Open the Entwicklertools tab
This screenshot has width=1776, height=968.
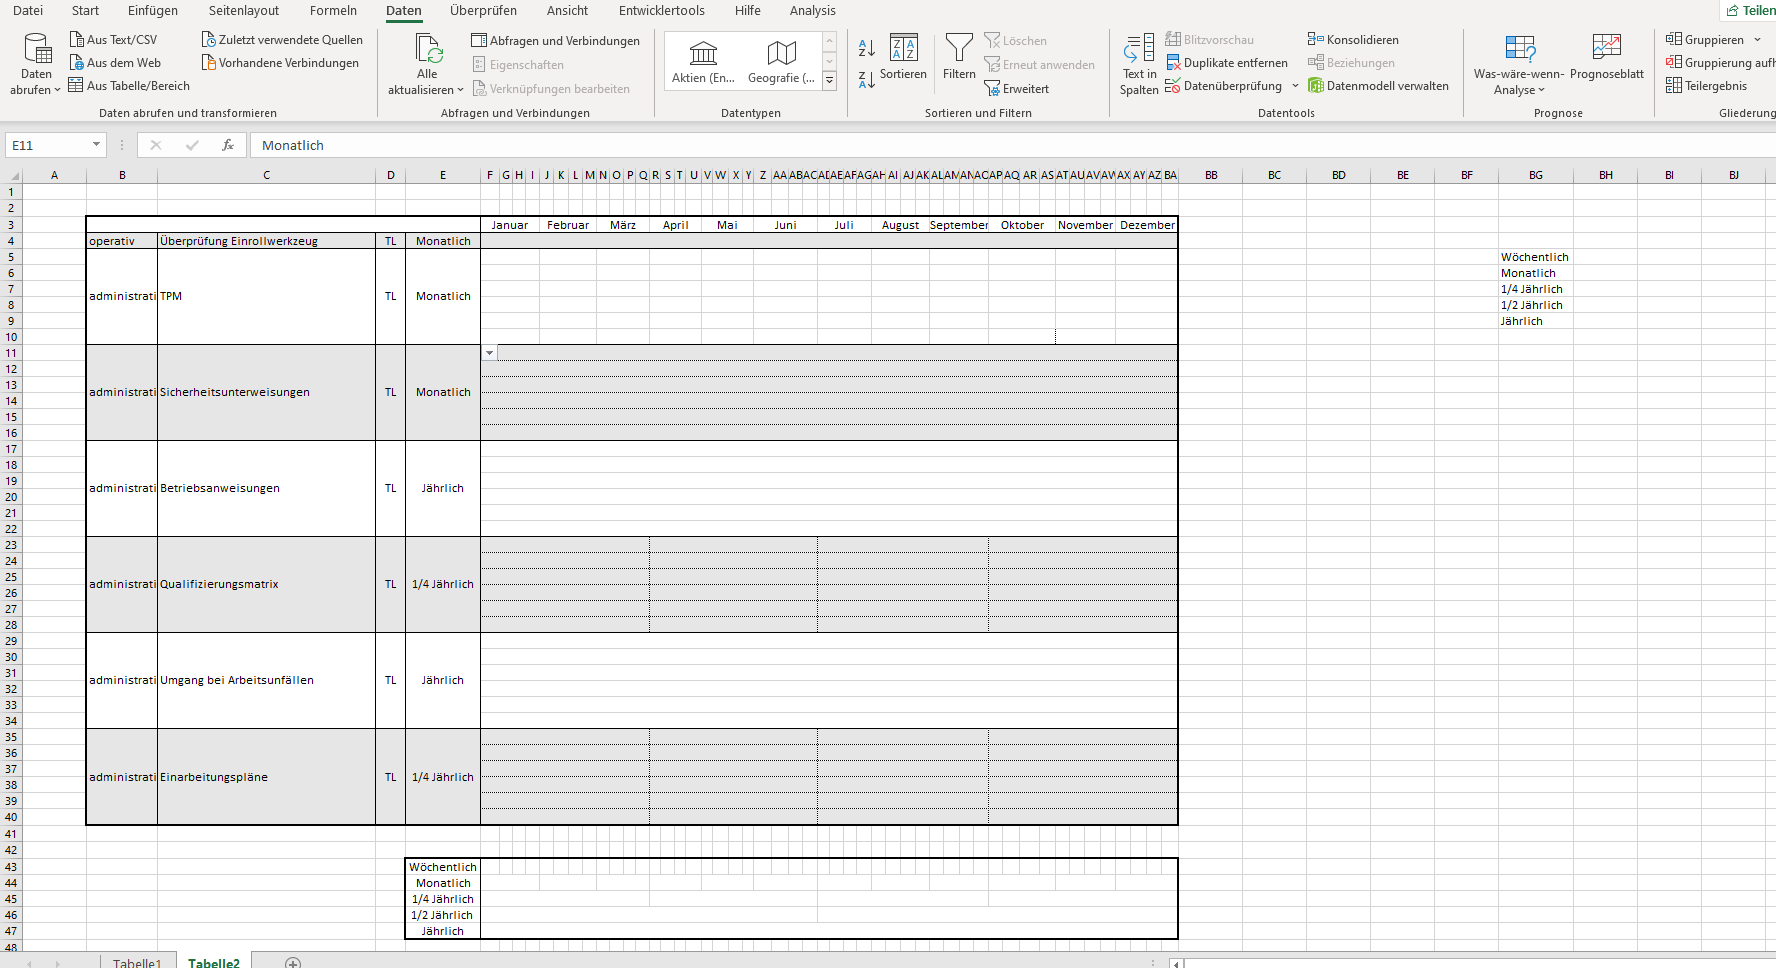pos(661,10)
